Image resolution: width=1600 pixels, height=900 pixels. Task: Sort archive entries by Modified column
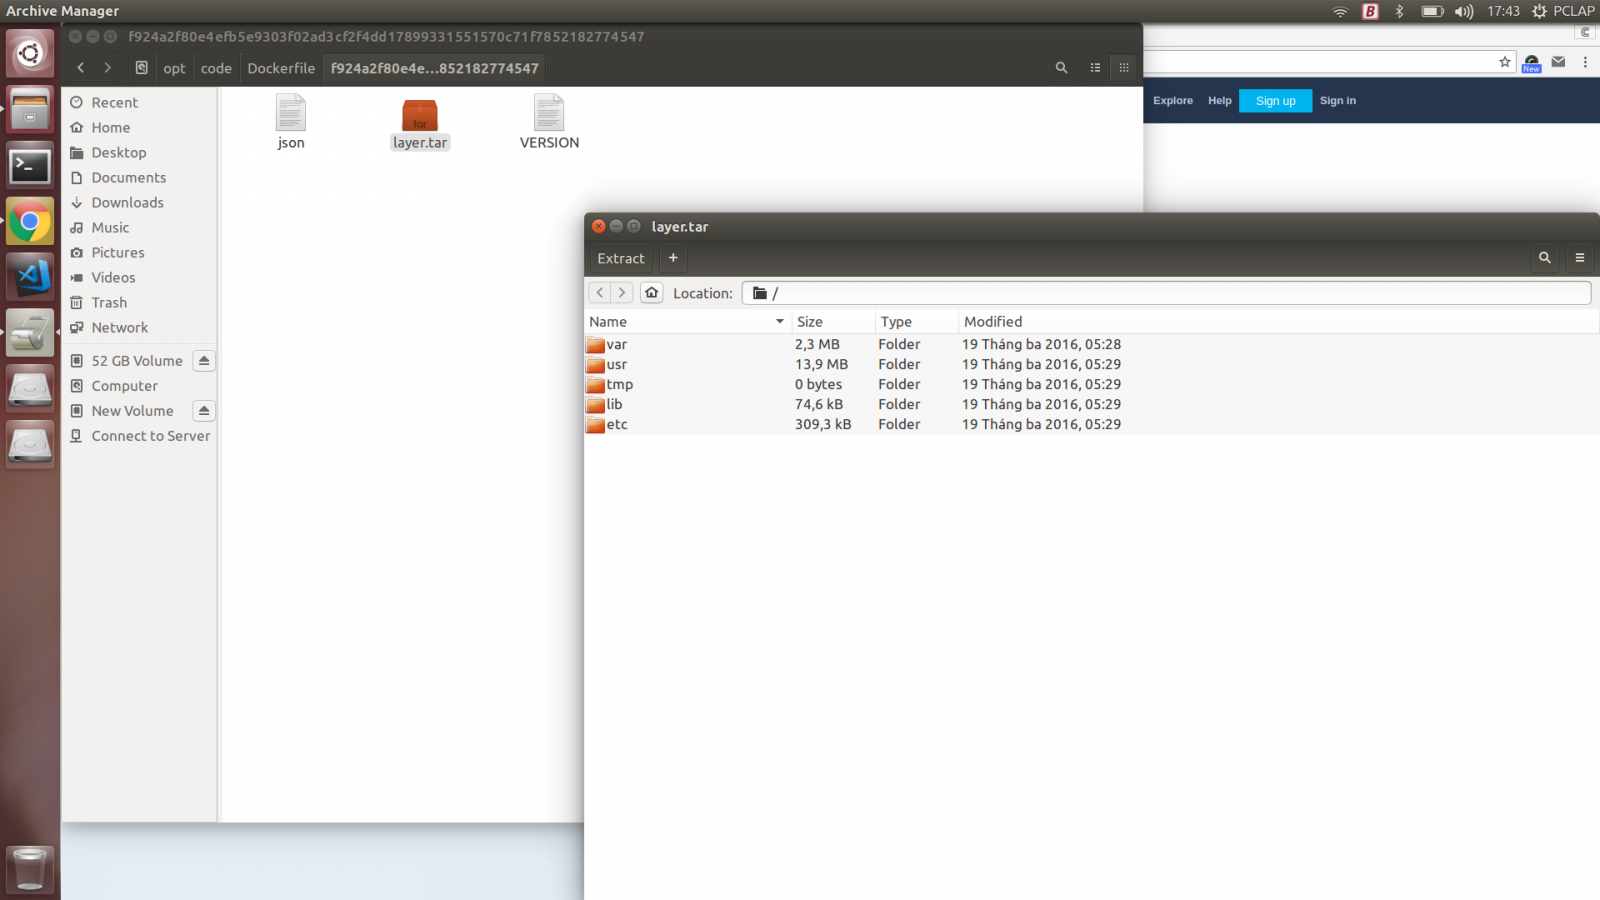click(993, 322)
